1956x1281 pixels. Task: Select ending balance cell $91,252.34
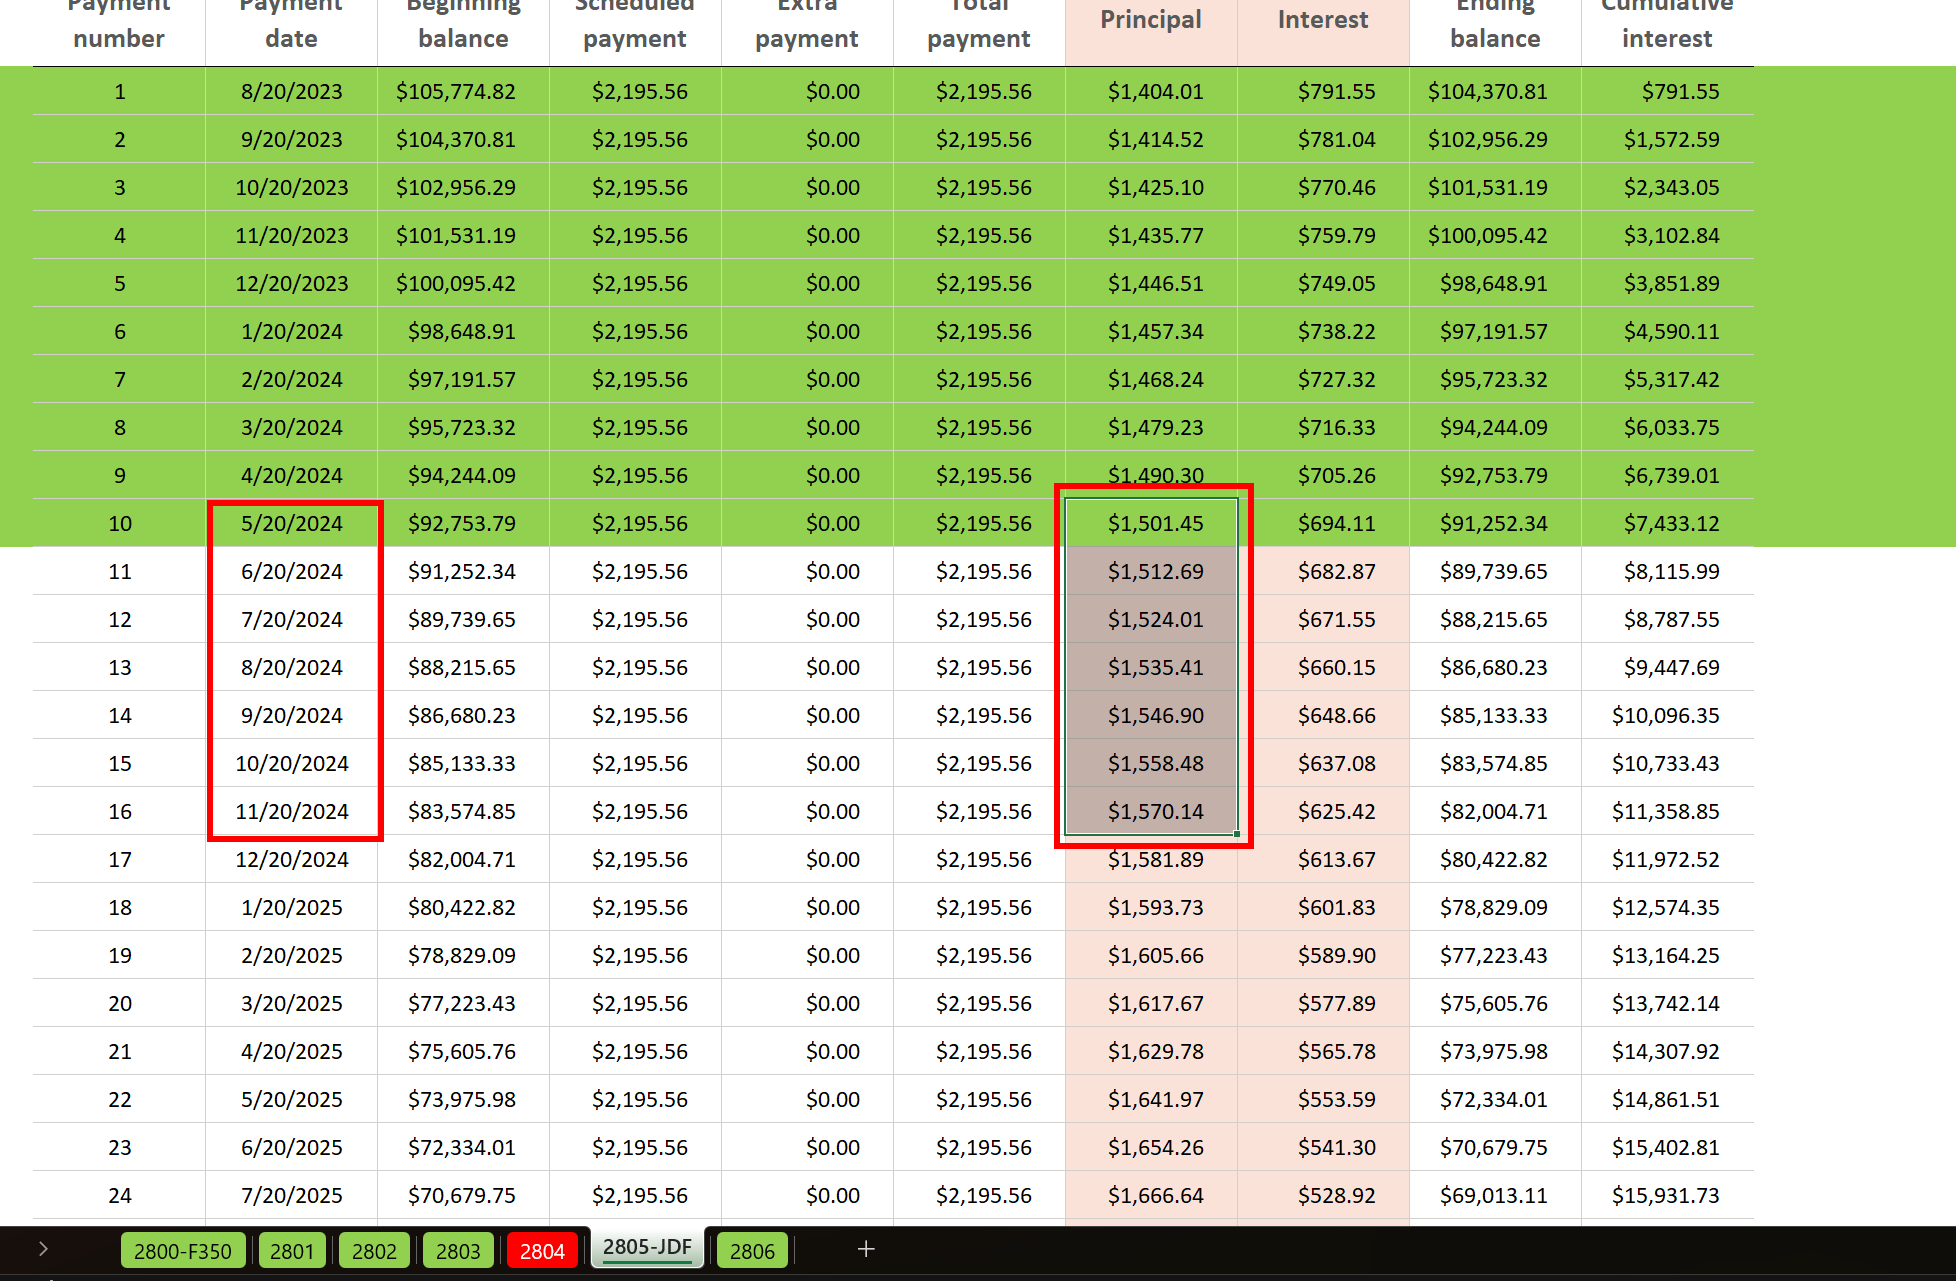coord(1493,523)
